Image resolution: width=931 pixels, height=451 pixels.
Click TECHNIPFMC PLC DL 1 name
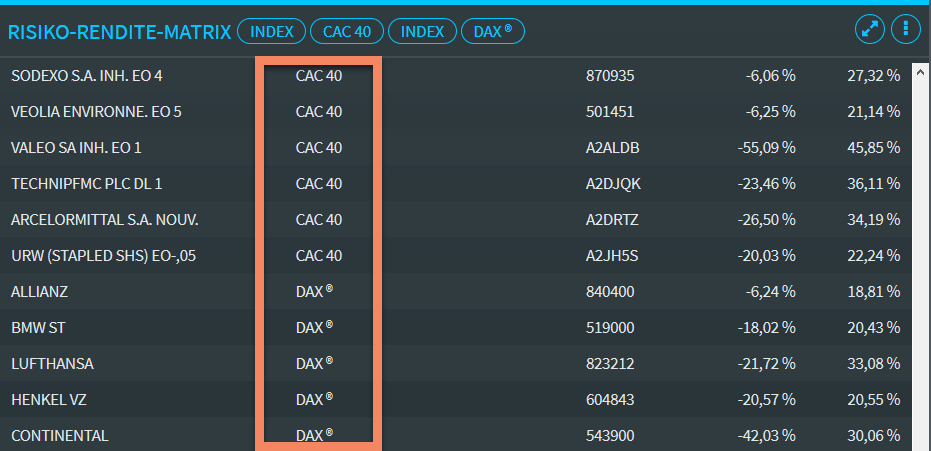tap(86, 184)
